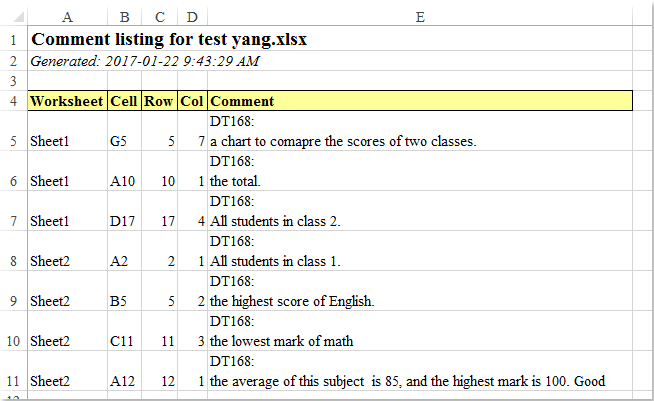The height and width of the screenshot is (401, 654).
Task: Select row 11 header
Action: pos(13,381)
